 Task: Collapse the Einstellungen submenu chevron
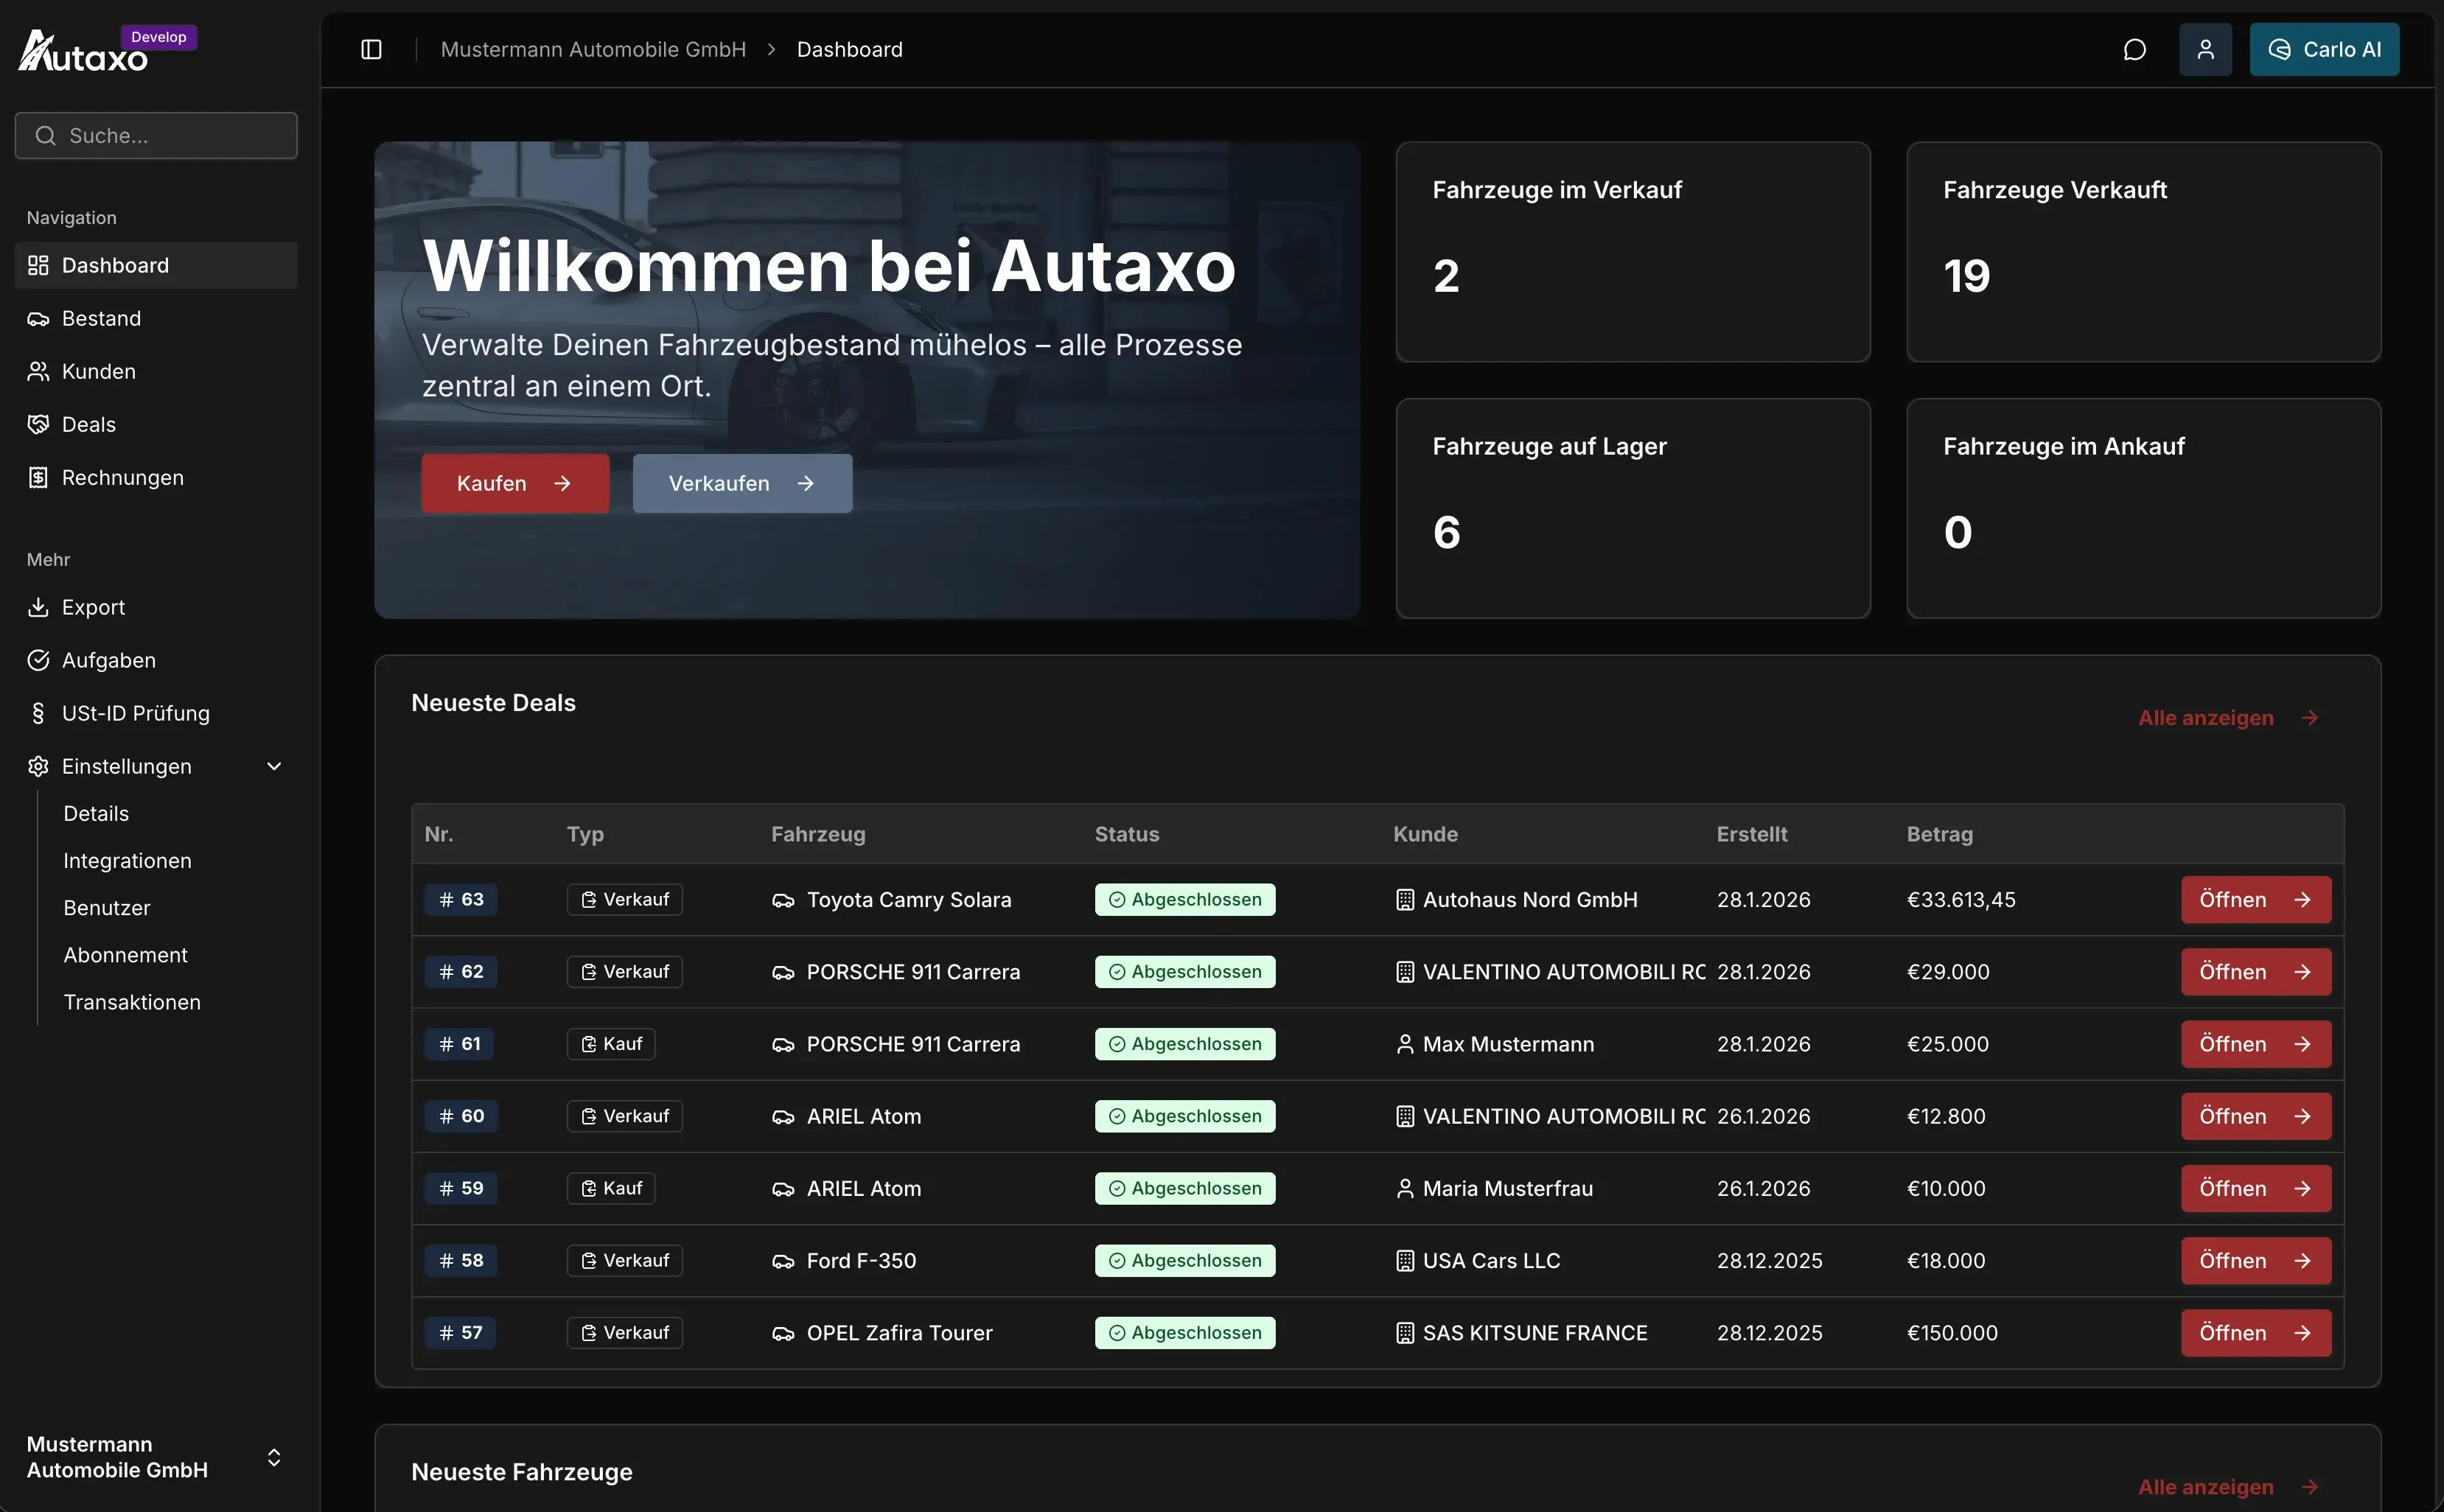(x=273, y=766)
